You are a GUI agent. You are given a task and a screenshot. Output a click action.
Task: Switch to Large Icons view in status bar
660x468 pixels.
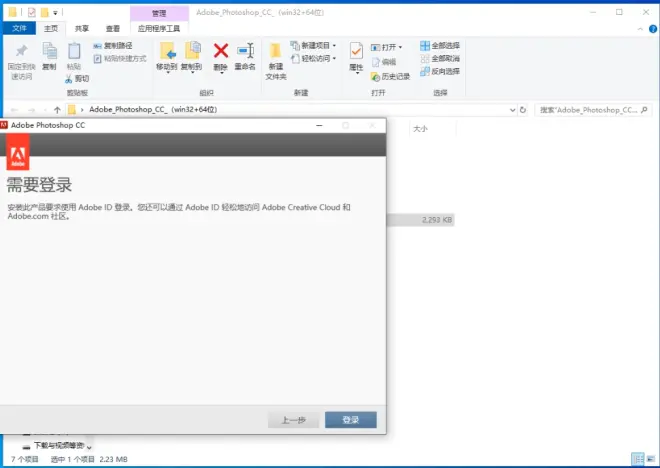point(651,458)
